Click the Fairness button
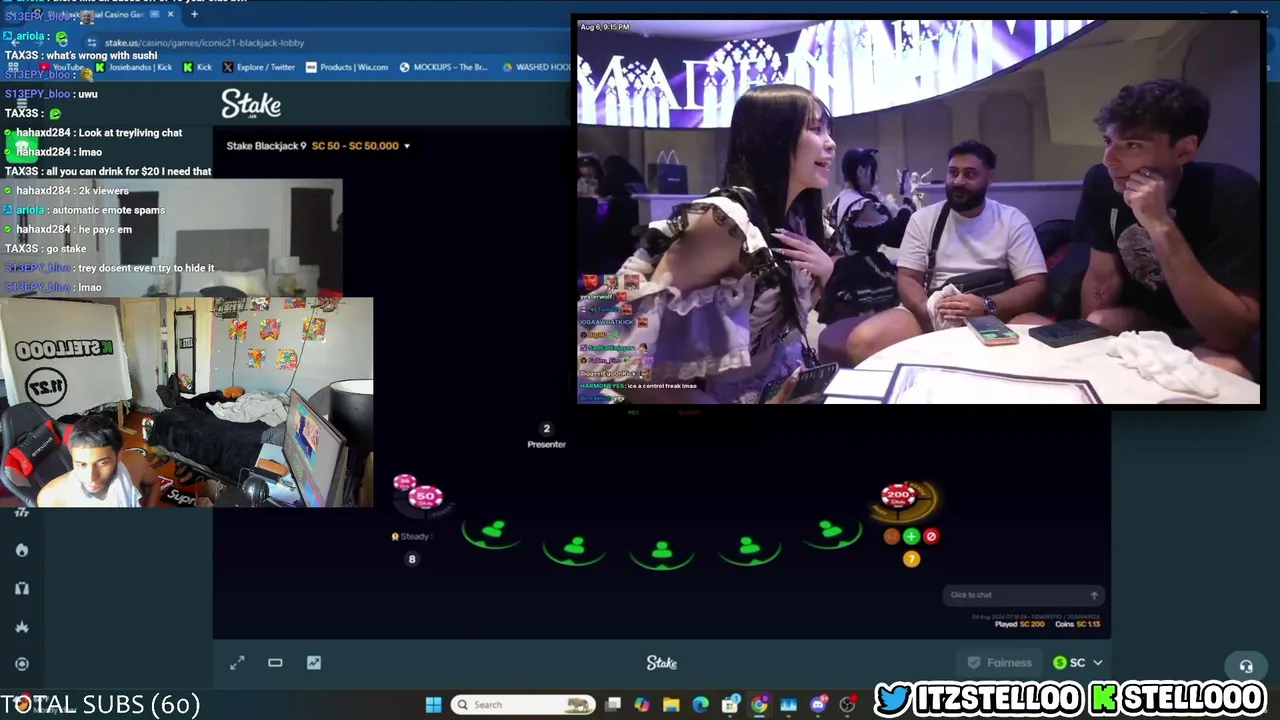1280x720 pixels. pyautogui.click(x=999, y=662)
